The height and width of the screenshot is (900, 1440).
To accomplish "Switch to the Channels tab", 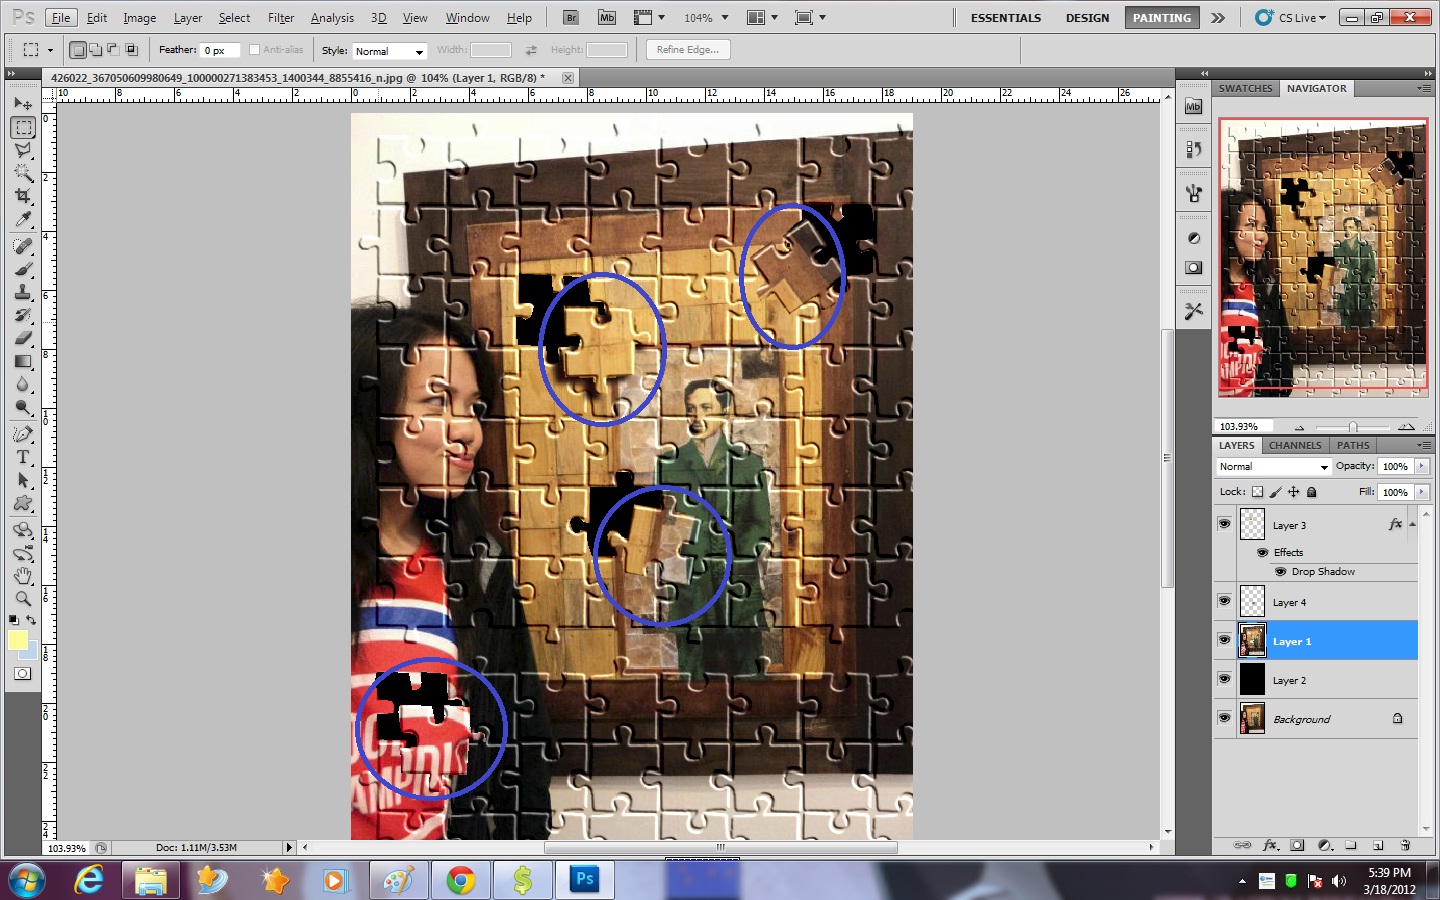I will click(1295, 445).
